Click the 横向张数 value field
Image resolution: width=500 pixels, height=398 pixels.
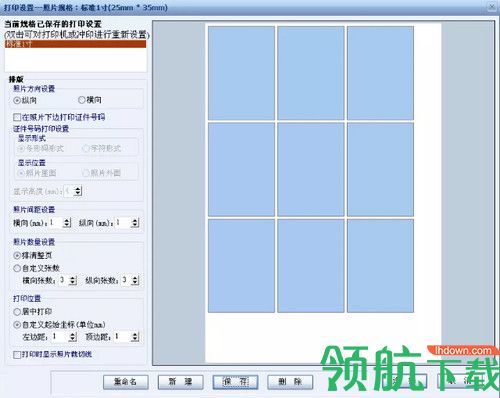(64, 280)
